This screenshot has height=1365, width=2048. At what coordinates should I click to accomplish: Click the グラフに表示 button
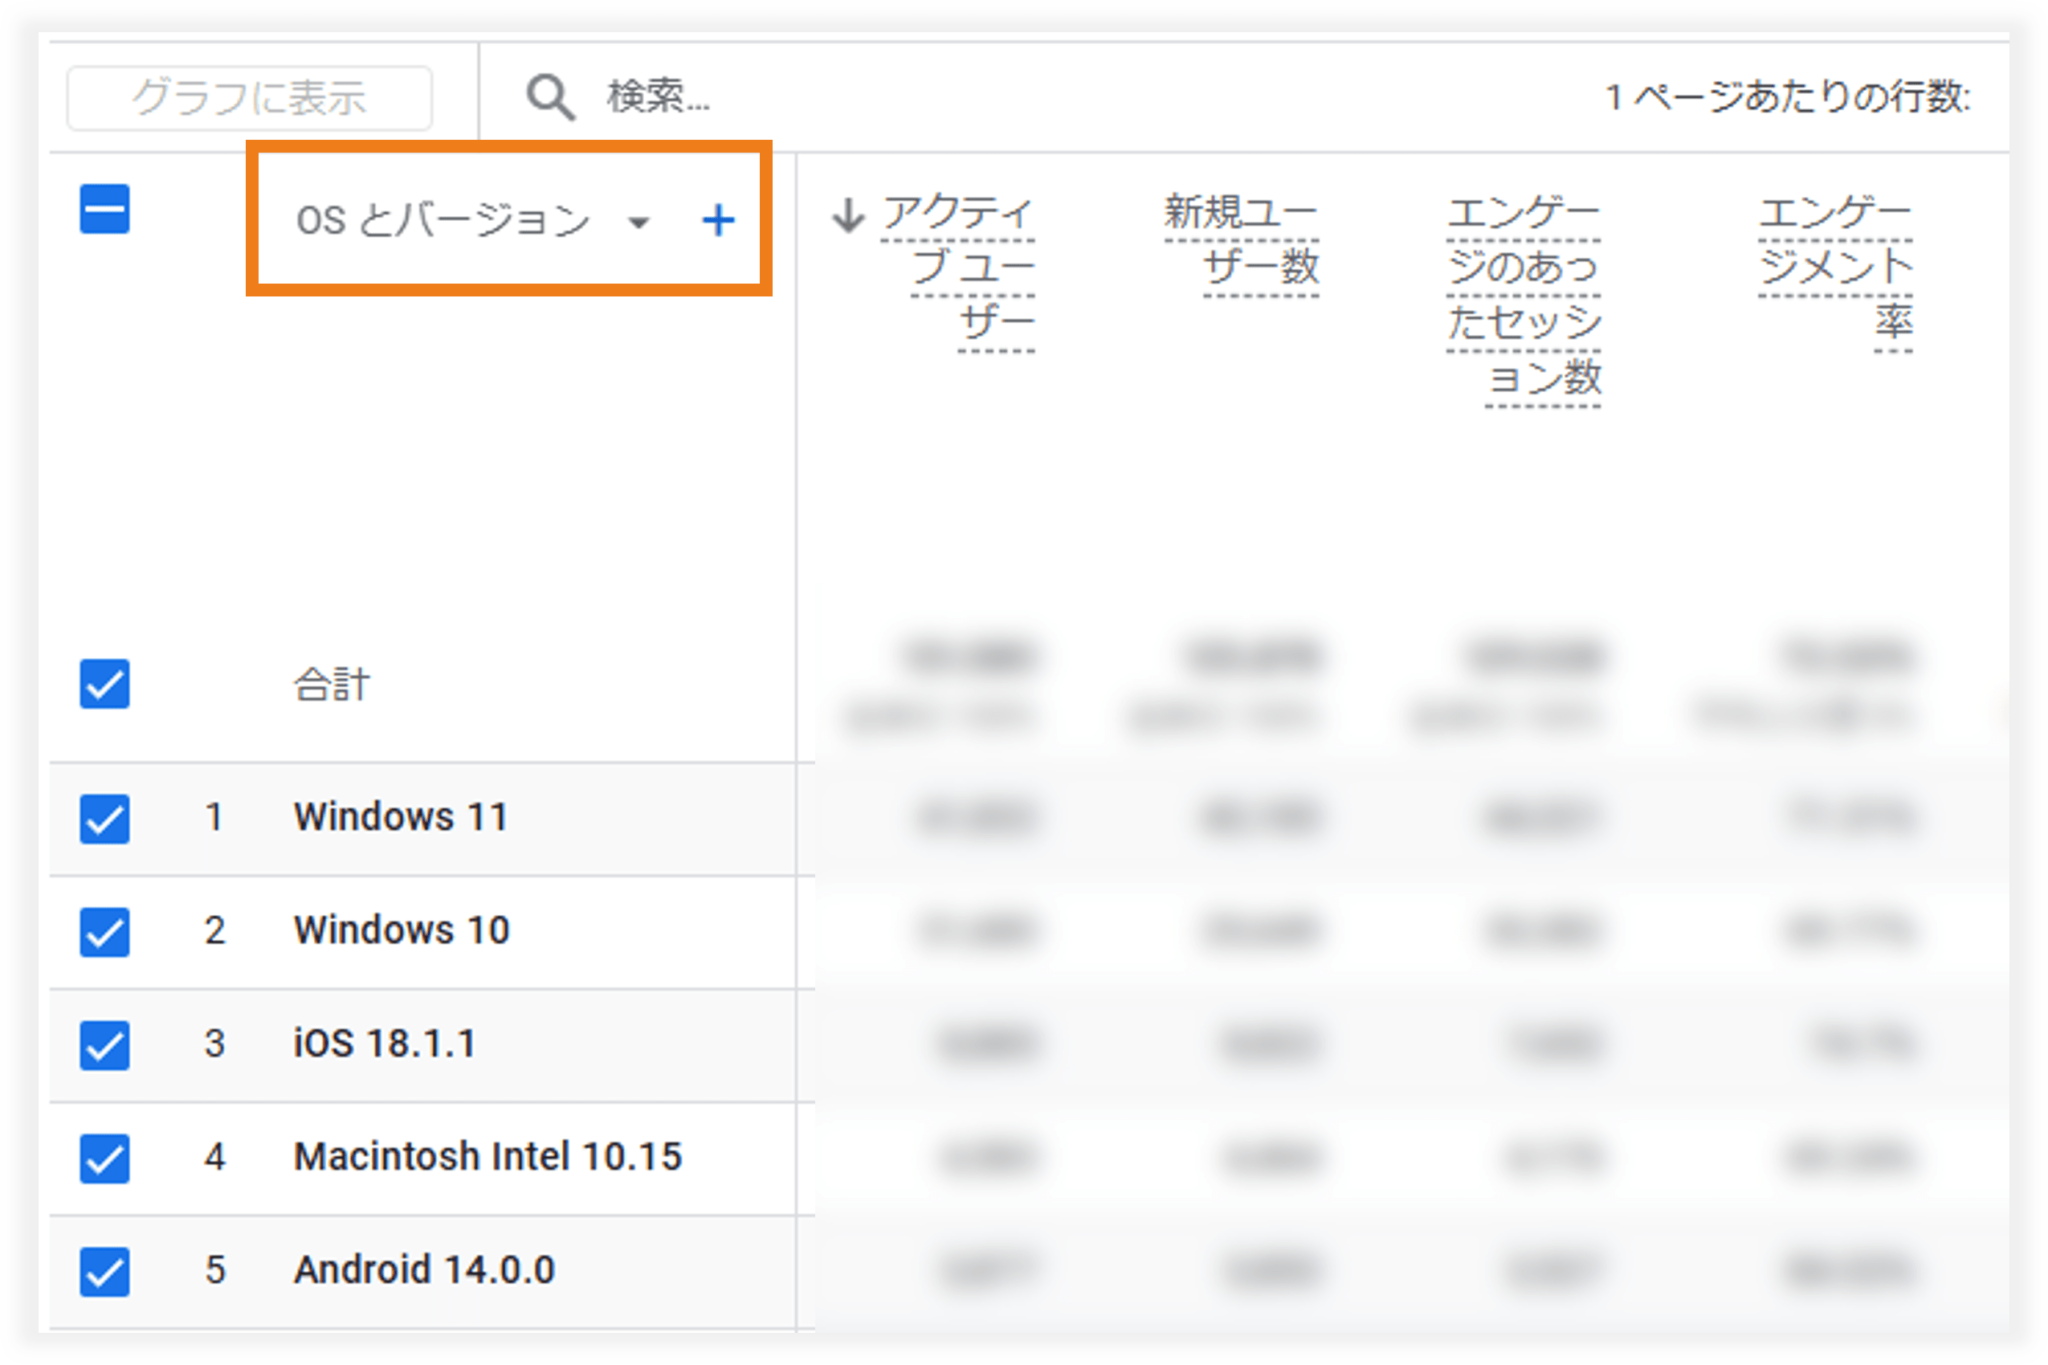(249, 98)
